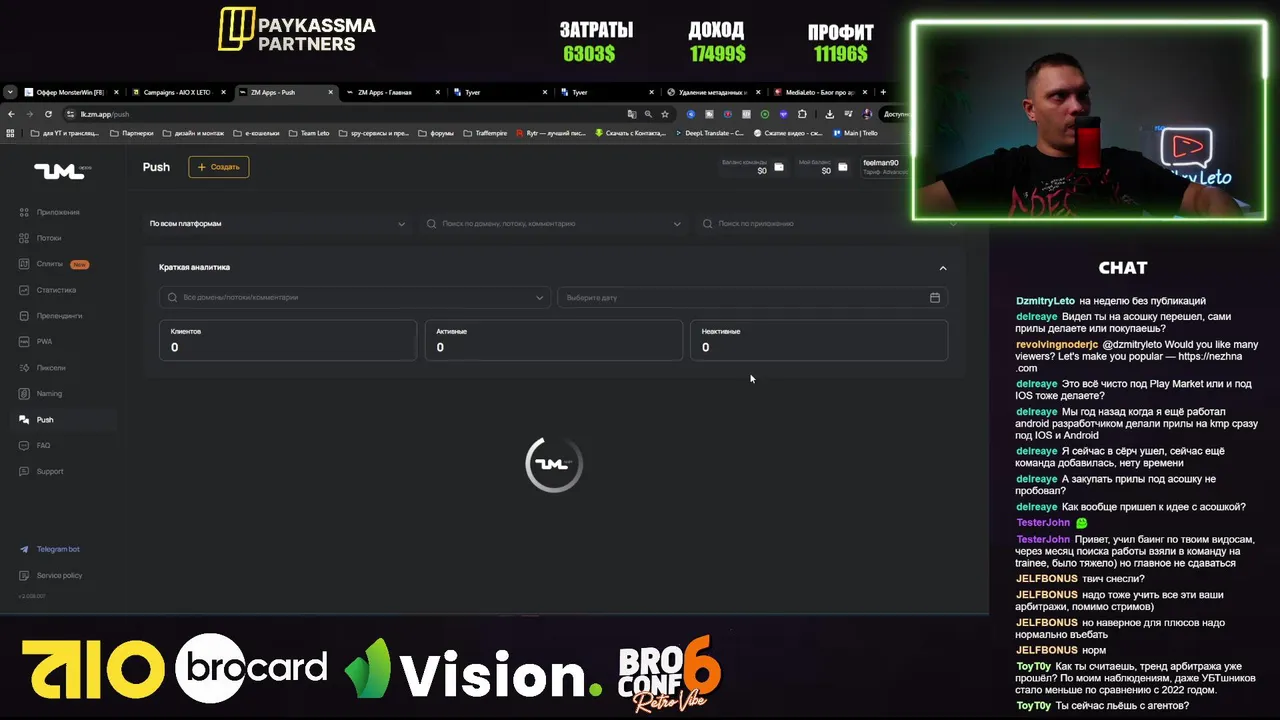Switch to Оффер MonsterWin browser tab
Viewport: 1280px width, 720px height.
70,92
